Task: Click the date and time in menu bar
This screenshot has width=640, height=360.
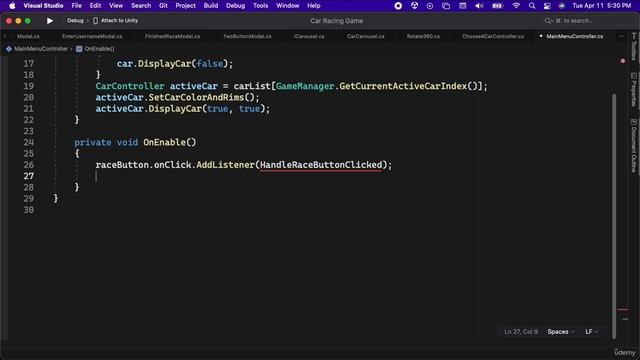Action: coord(602,6)
